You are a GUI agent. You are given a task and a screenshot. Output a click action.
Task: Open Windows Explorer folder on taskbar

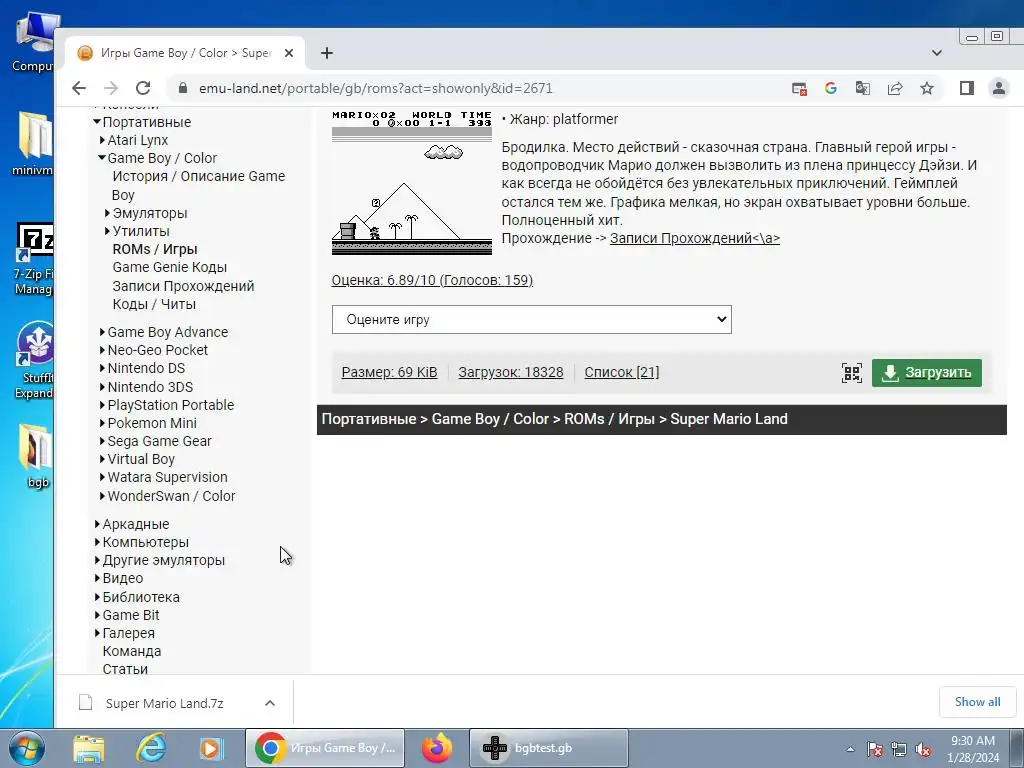click(x=89, y=748)
